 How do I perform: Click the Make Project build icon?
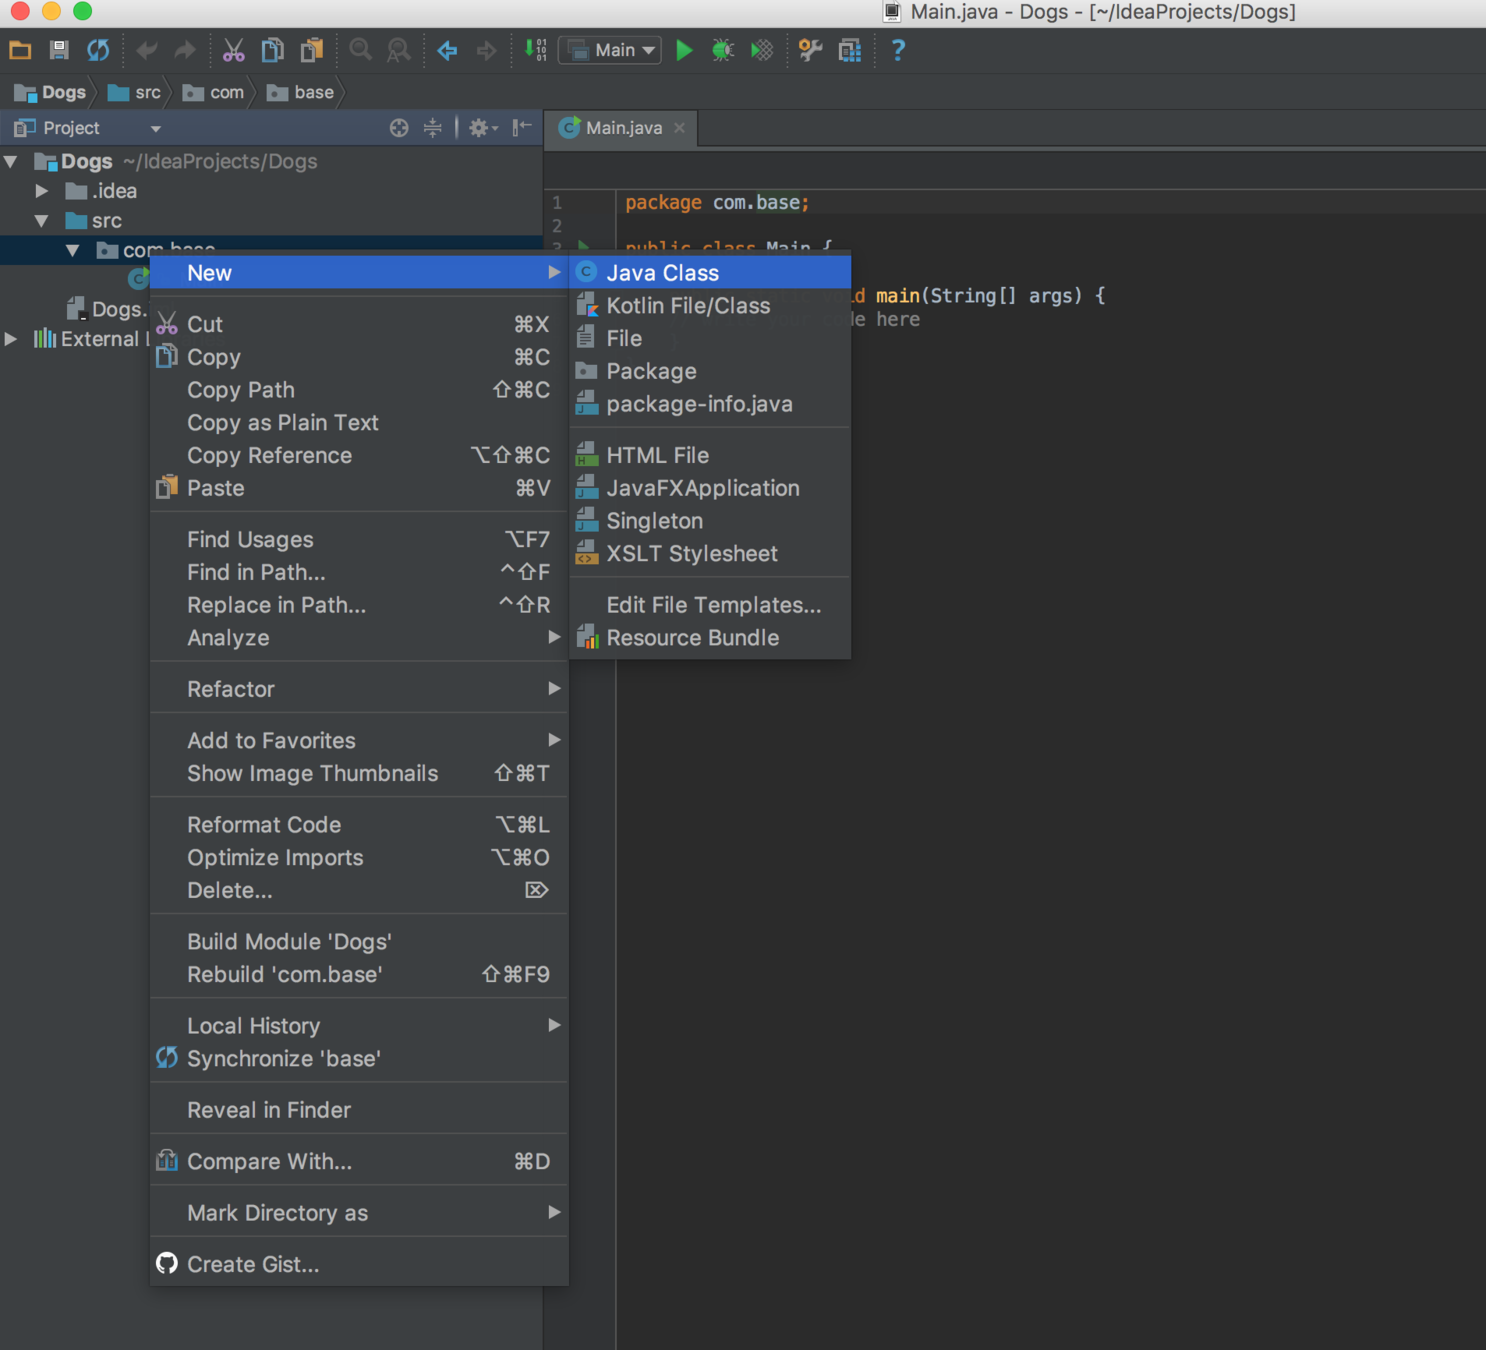click(535, 50)
